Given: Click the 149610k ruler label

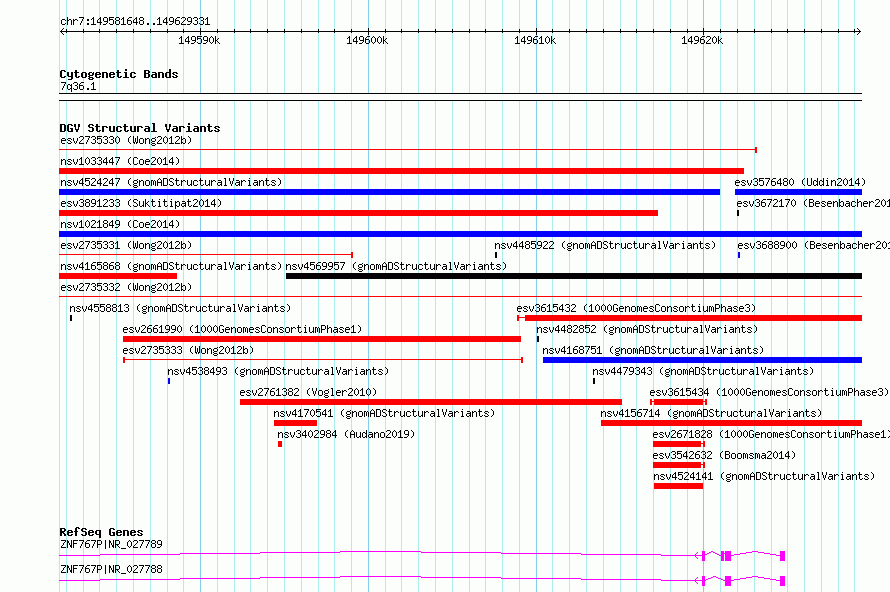Looking at the screenshot, I should [535, 40].
